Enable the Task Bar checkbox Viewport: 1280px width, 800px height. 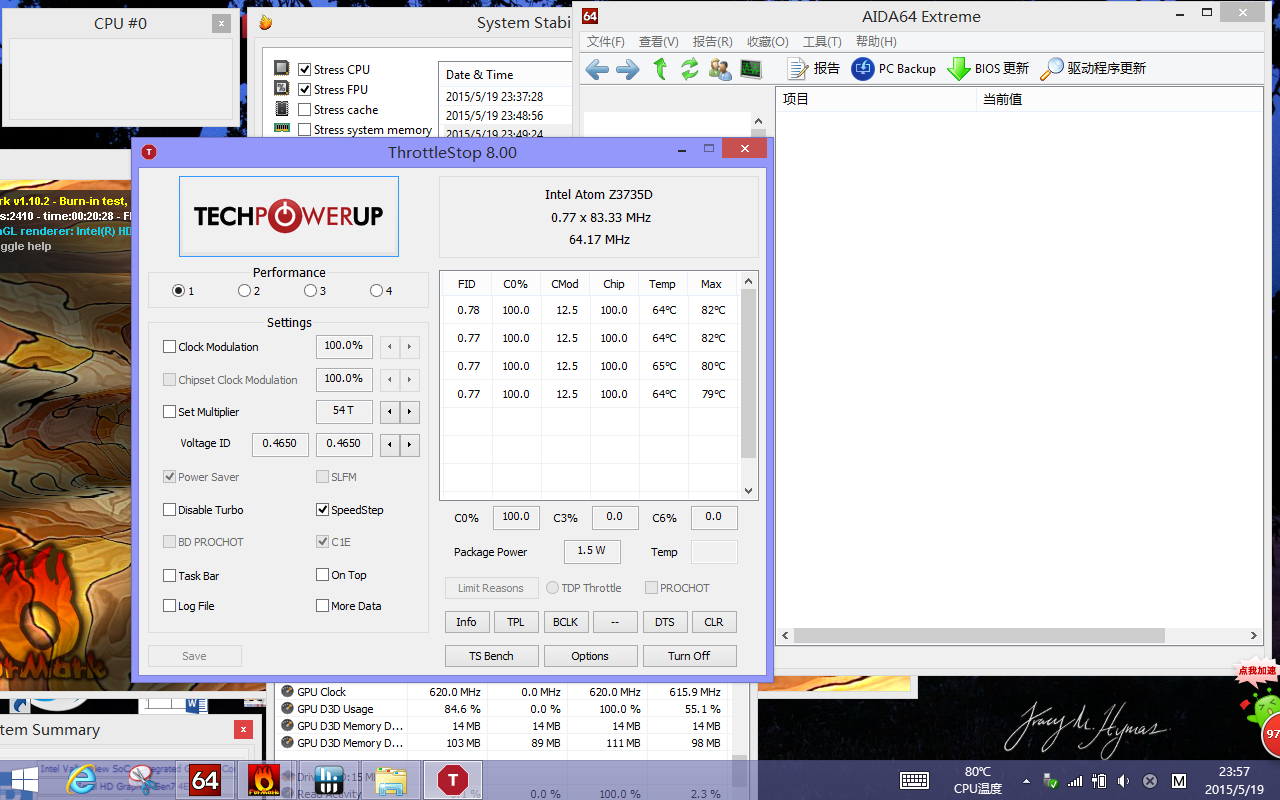(170, 576)
